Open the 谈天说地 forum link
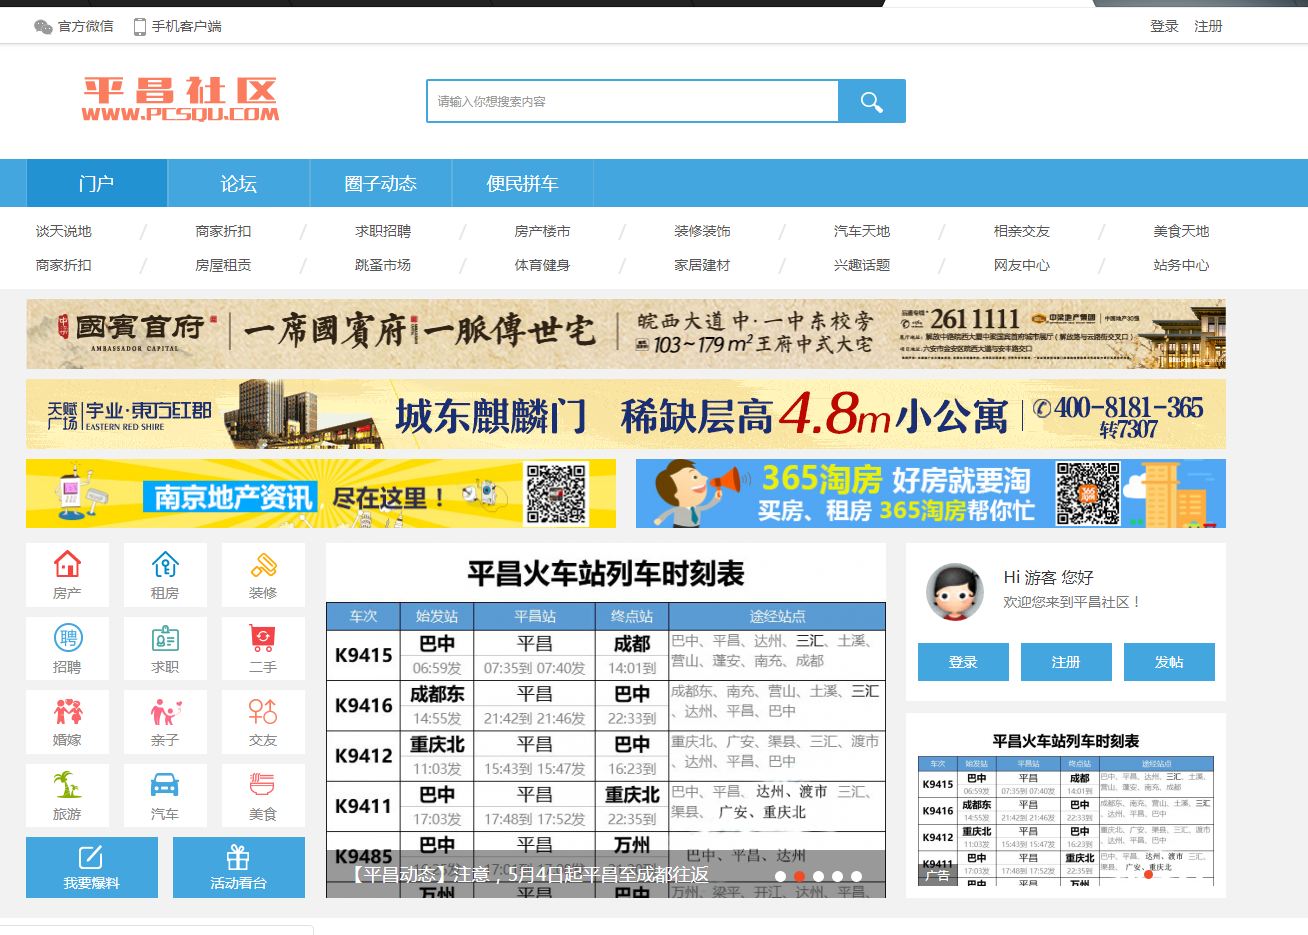This screenshot has width=1308, height=935. tap(64, 231)
